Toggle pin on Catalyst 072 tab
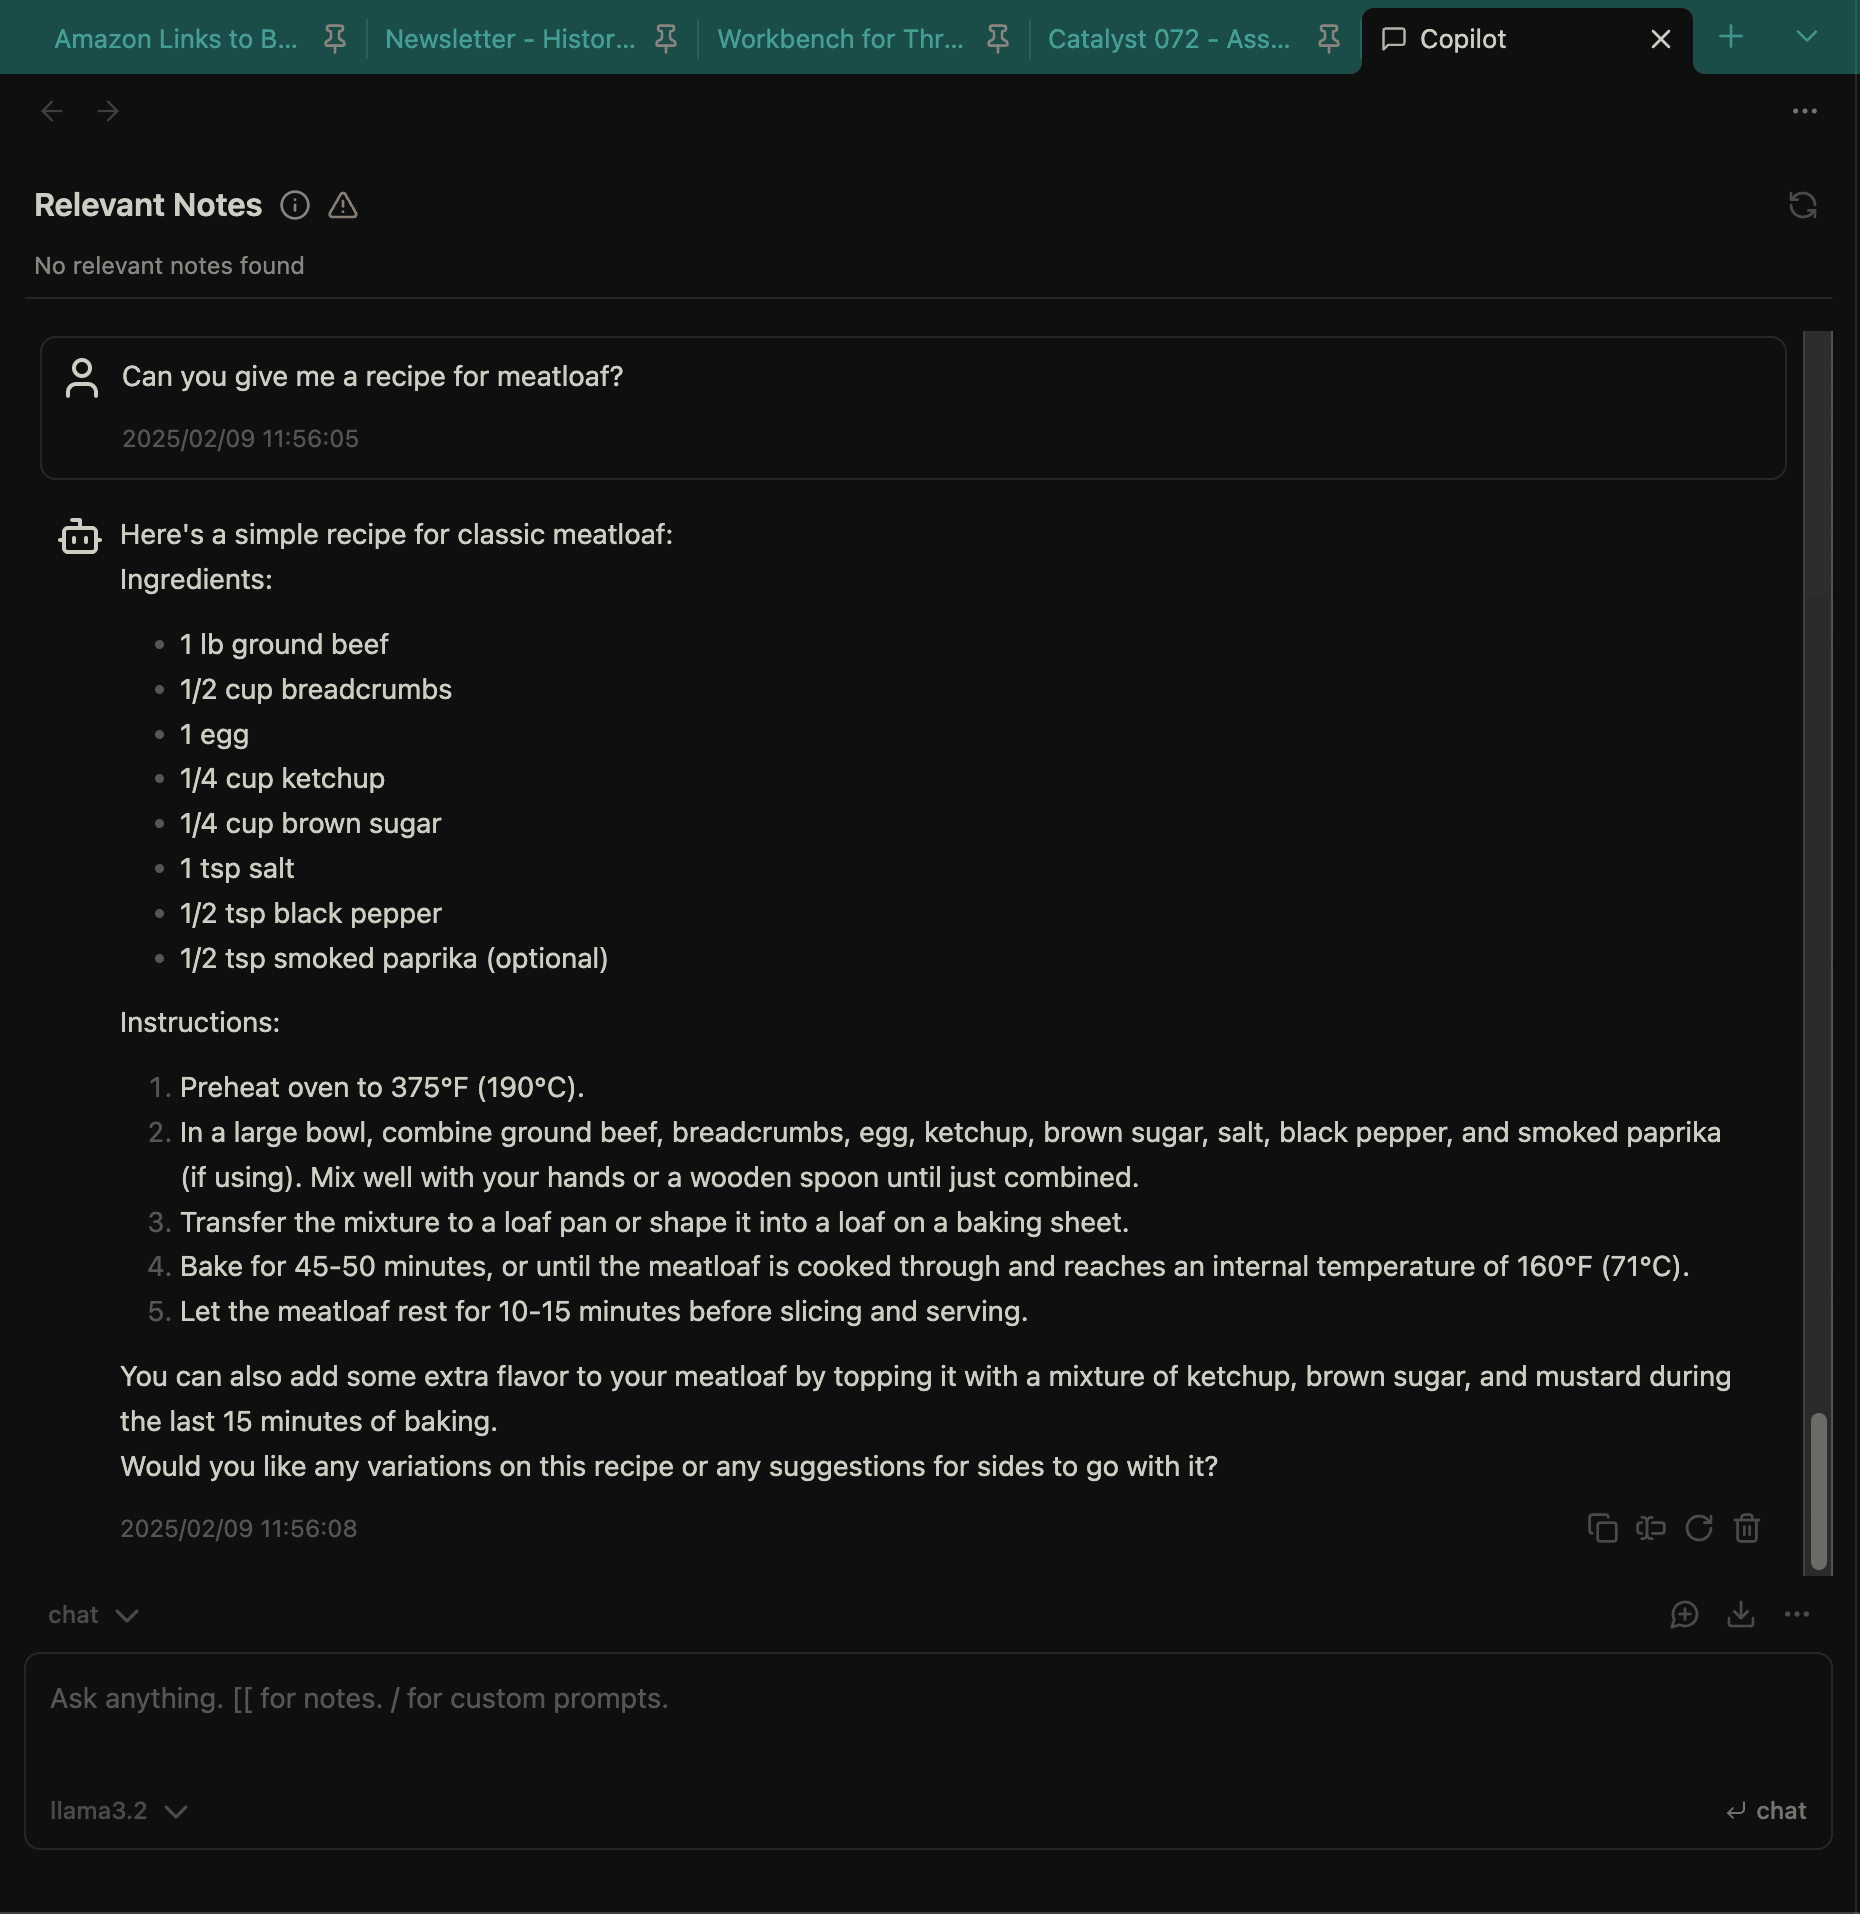Image resolution: width=1860 pixels, height=1914 pixels. click(1329, 39)
